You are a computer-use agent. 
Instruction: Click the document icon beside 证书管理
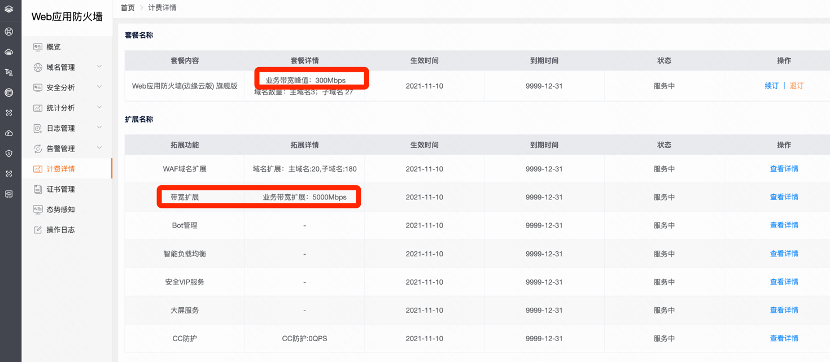(37, 189)
